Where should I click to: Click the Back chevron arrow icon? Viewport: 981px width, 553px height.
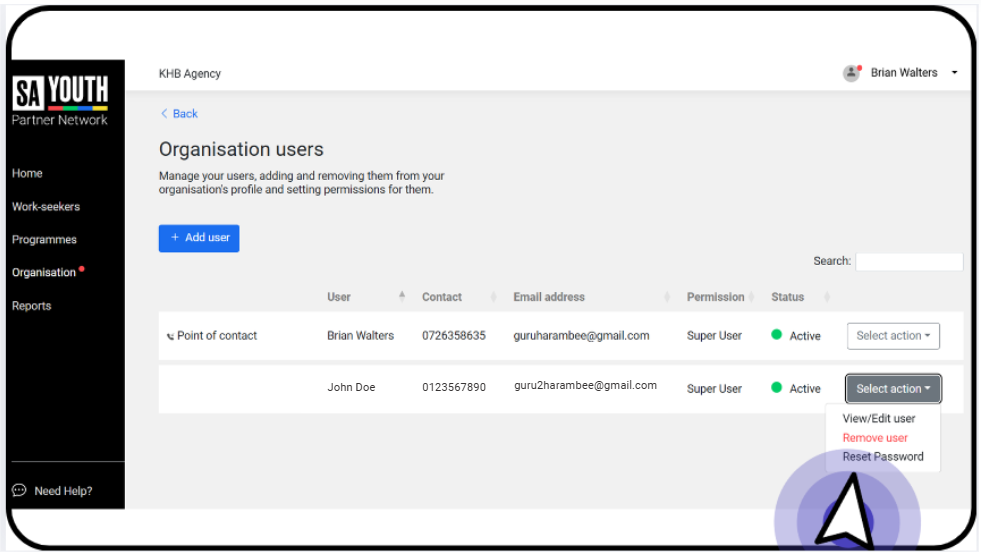tap(164, 113)
